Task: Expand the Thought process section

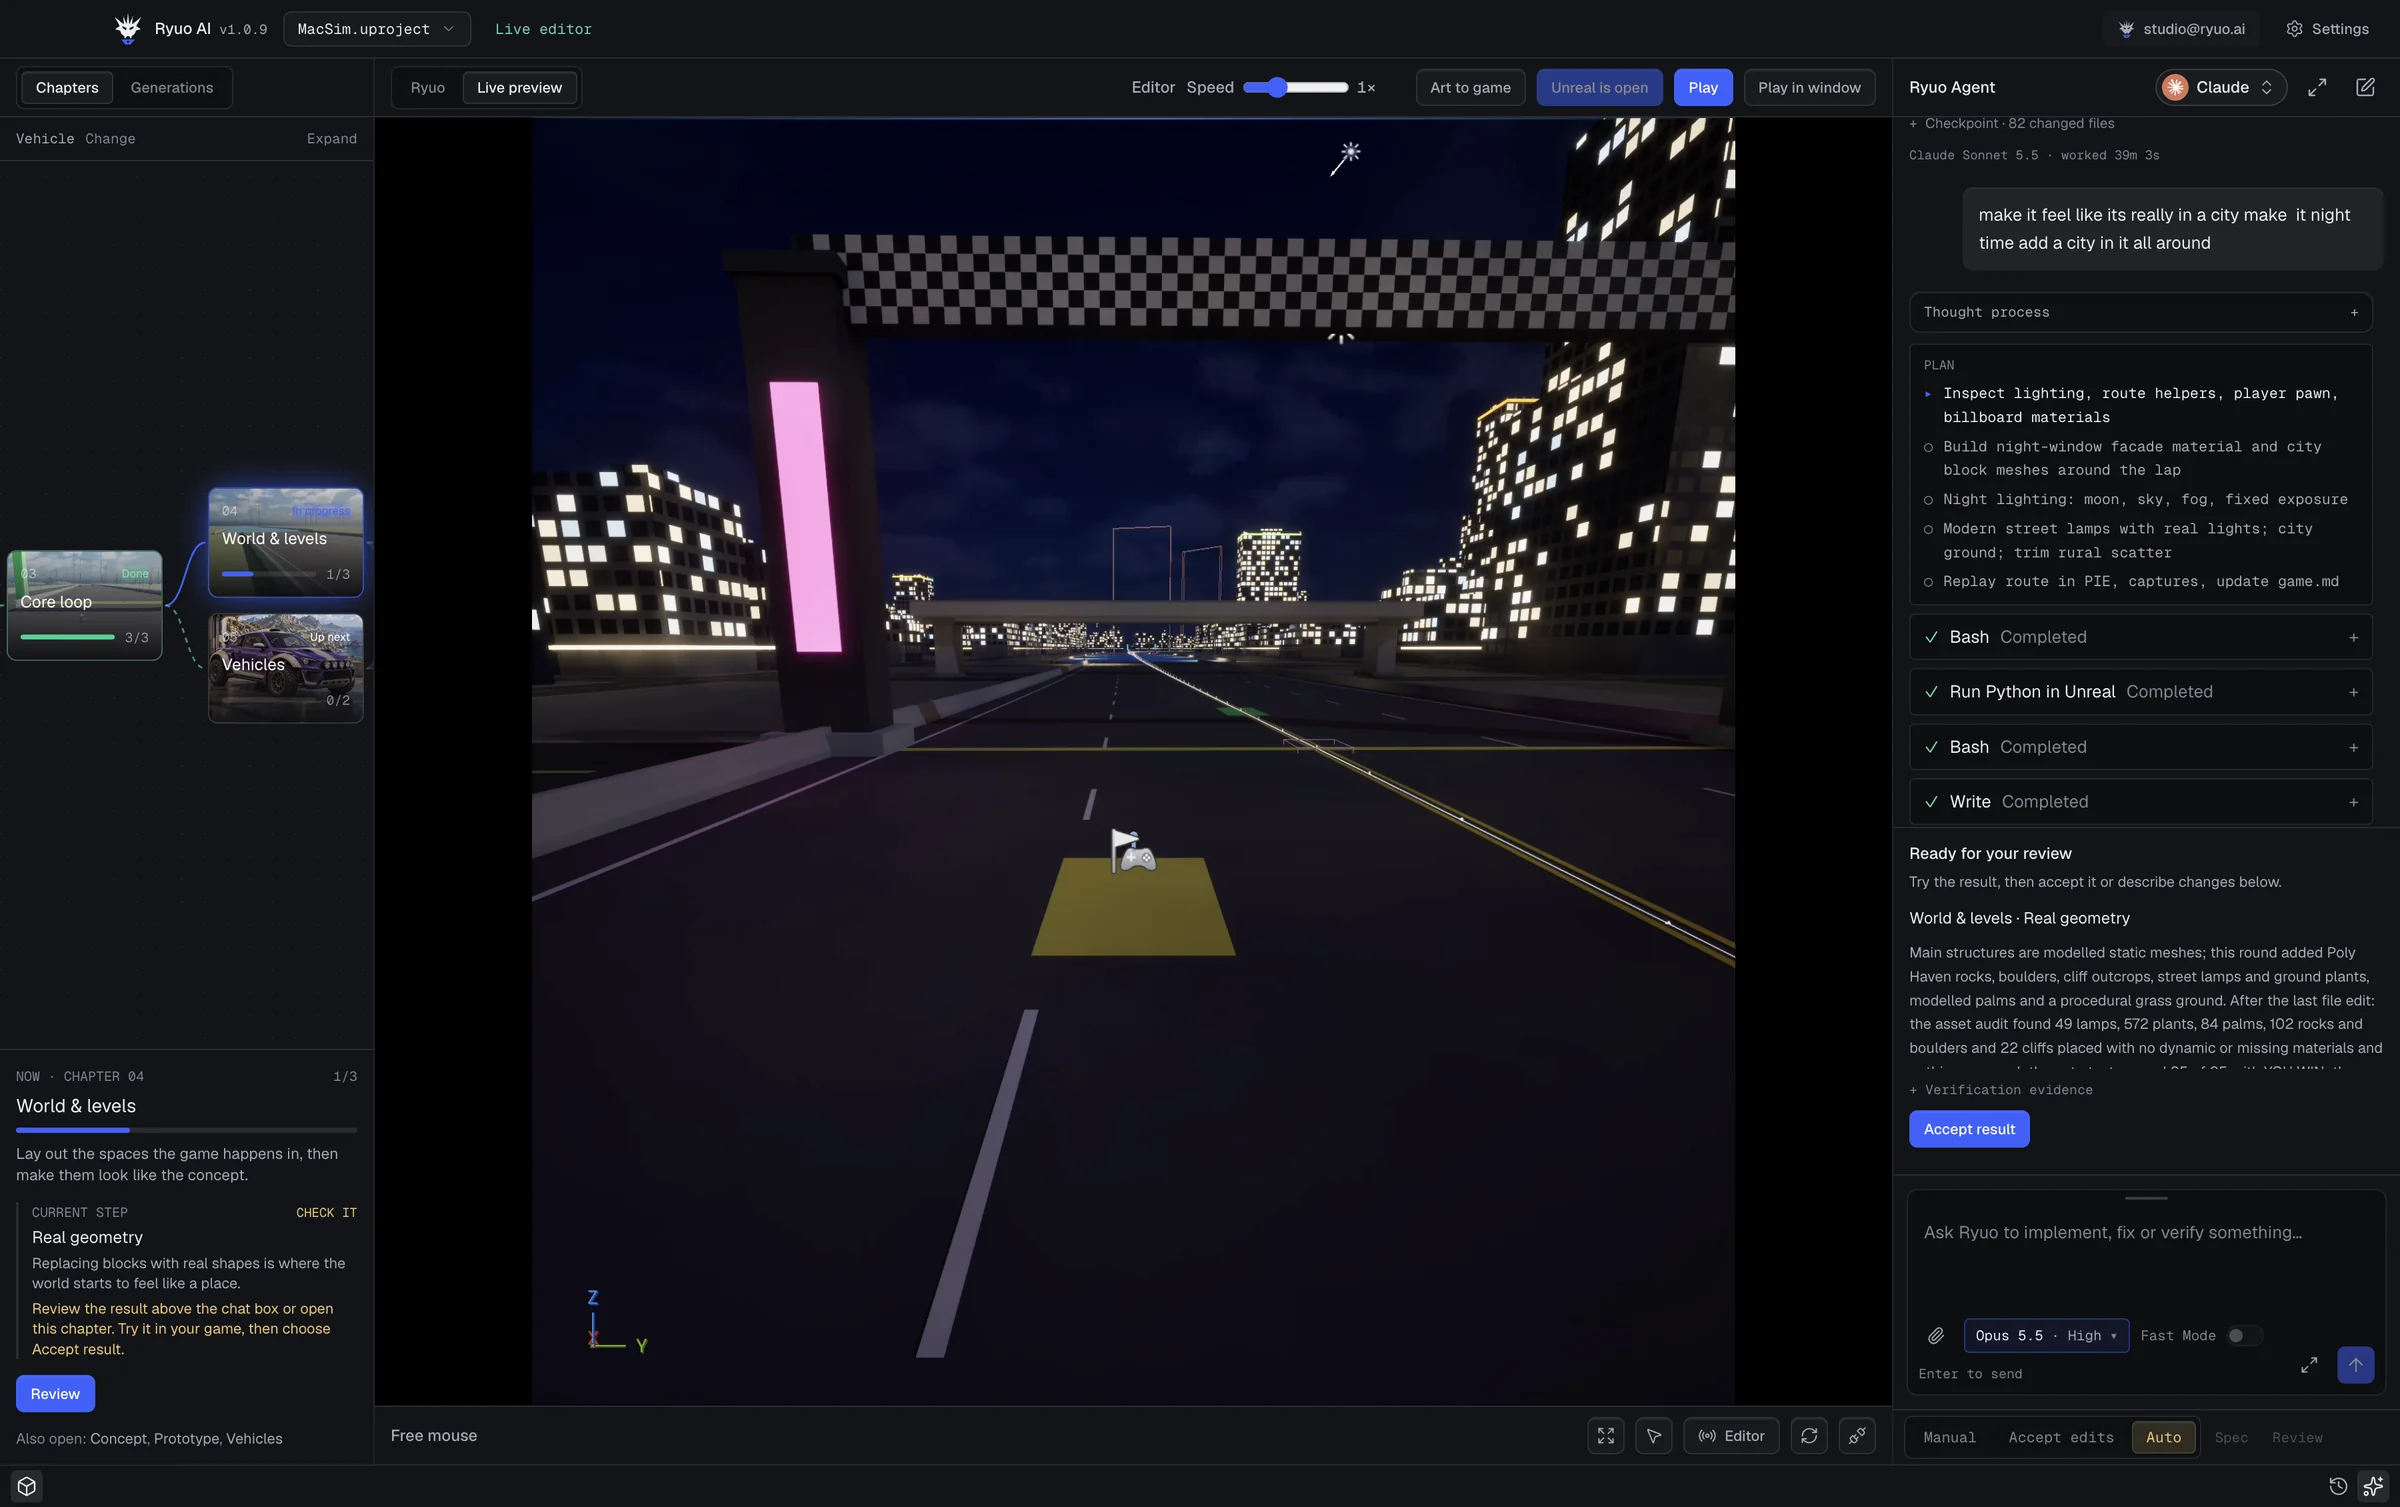Action: click(2140, 312)
